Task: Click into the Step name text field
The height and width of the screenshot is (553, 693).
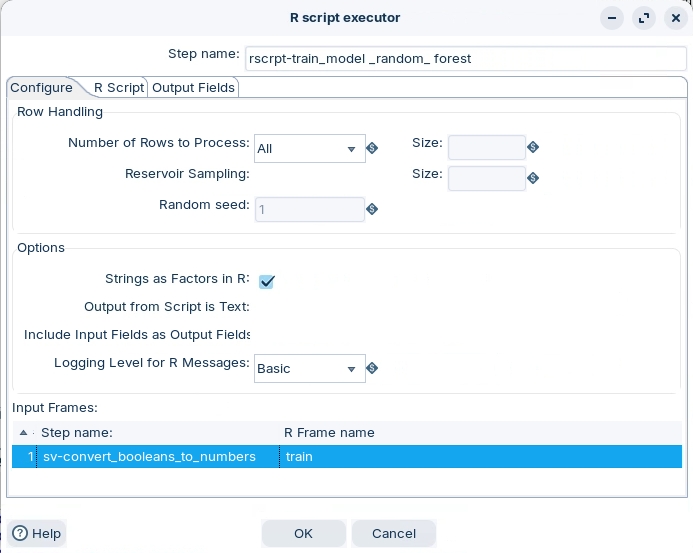Action: tap(465, 59)
